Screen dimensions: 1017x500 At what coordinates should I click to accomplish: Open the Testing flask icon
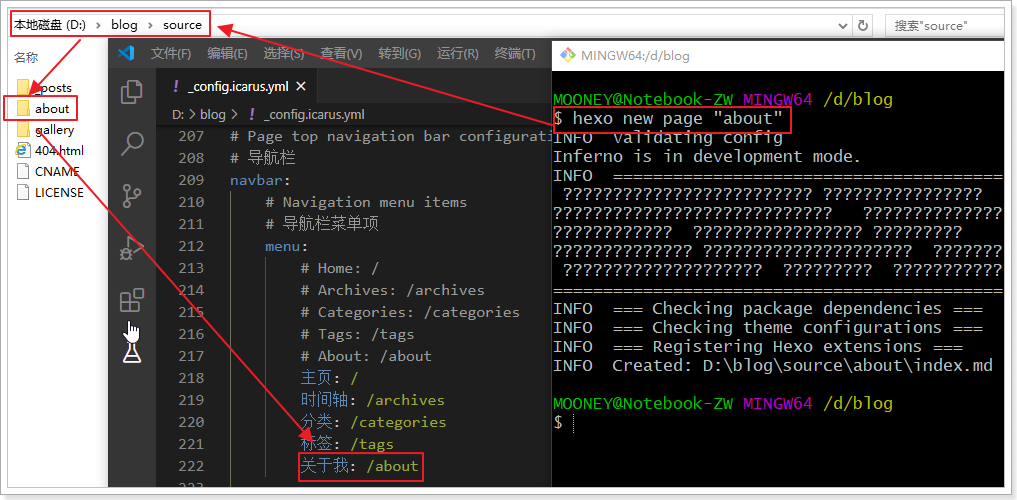pos(132,353)
